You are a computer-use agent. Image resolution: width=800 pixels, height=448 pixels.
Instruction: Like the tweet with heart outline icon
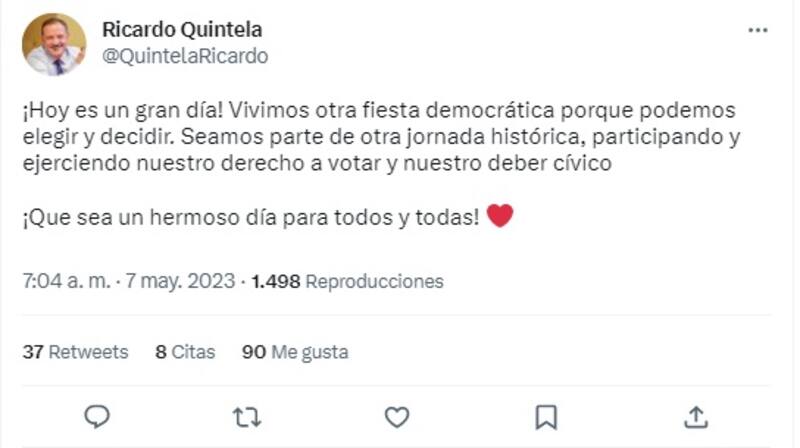click(x=397, y=416)
